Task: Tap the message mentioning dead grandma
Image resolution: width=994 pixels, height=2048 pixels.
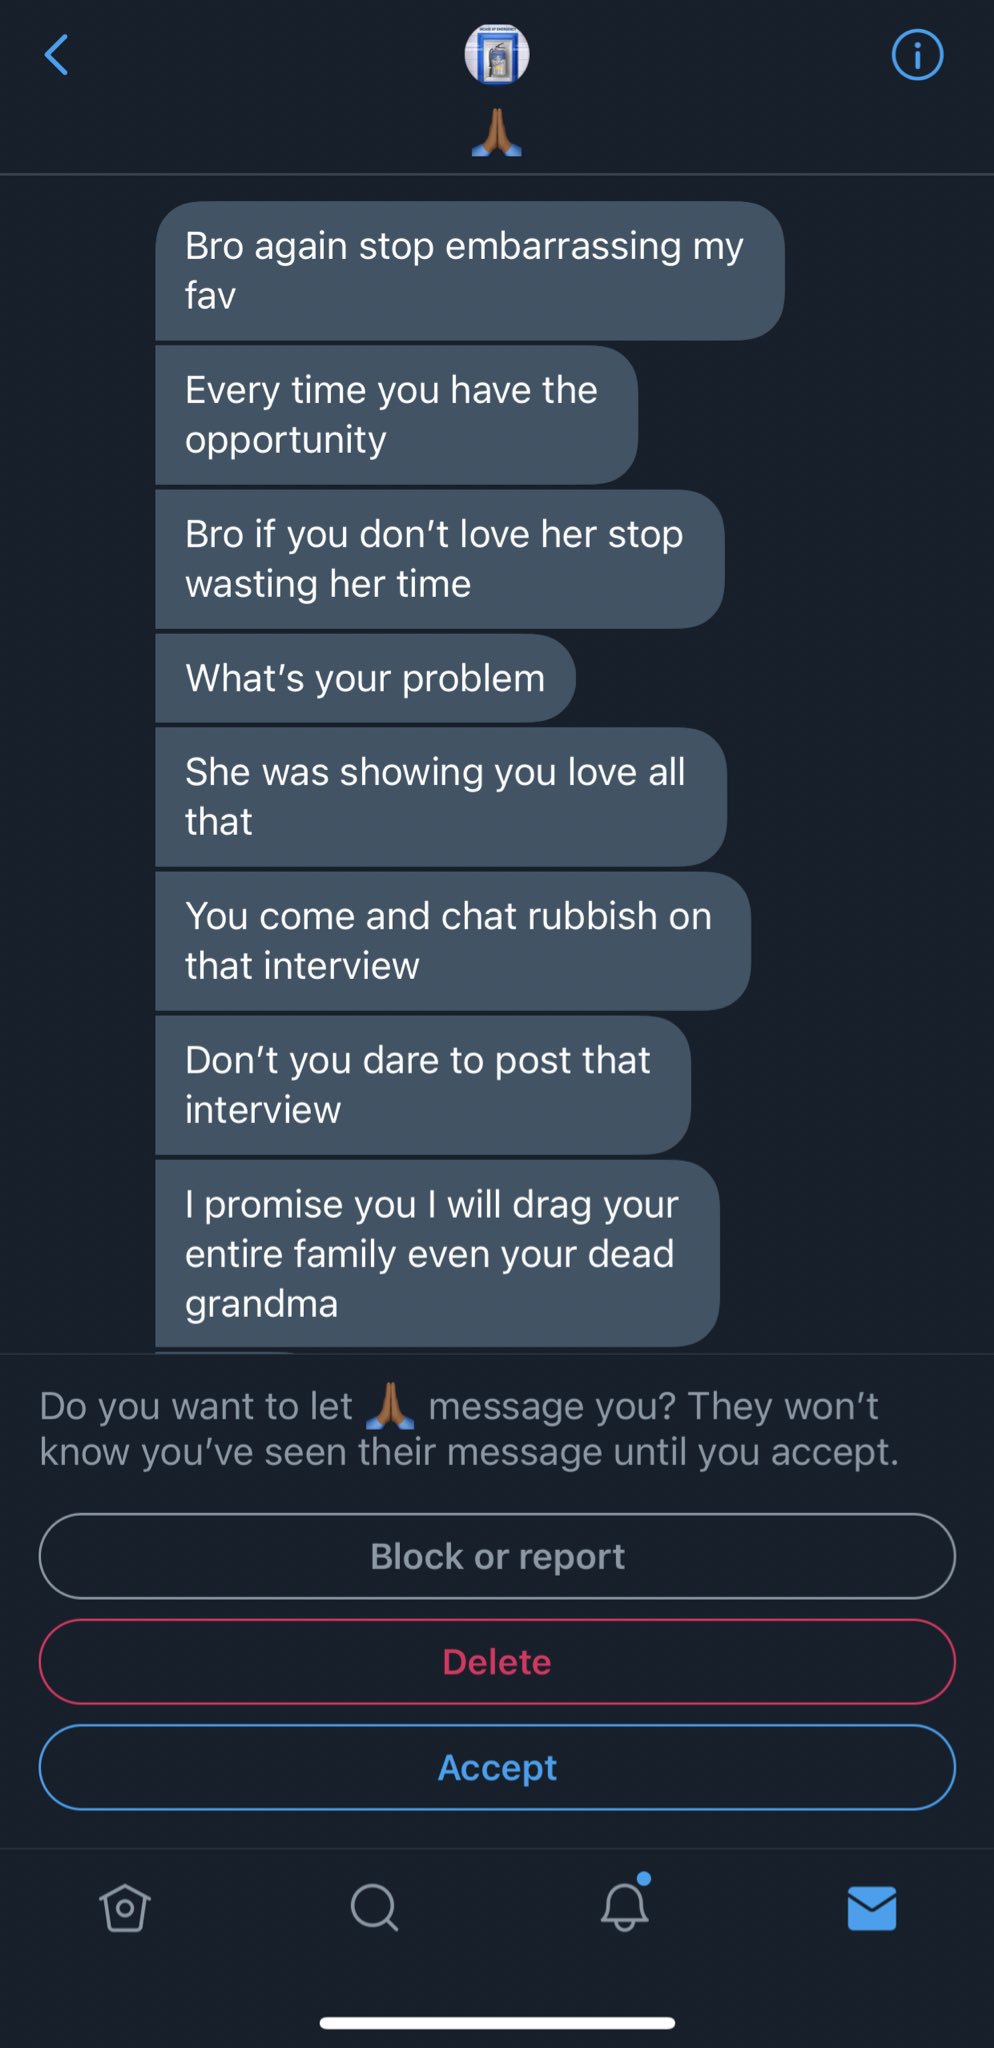Action: click(435, 1253)
